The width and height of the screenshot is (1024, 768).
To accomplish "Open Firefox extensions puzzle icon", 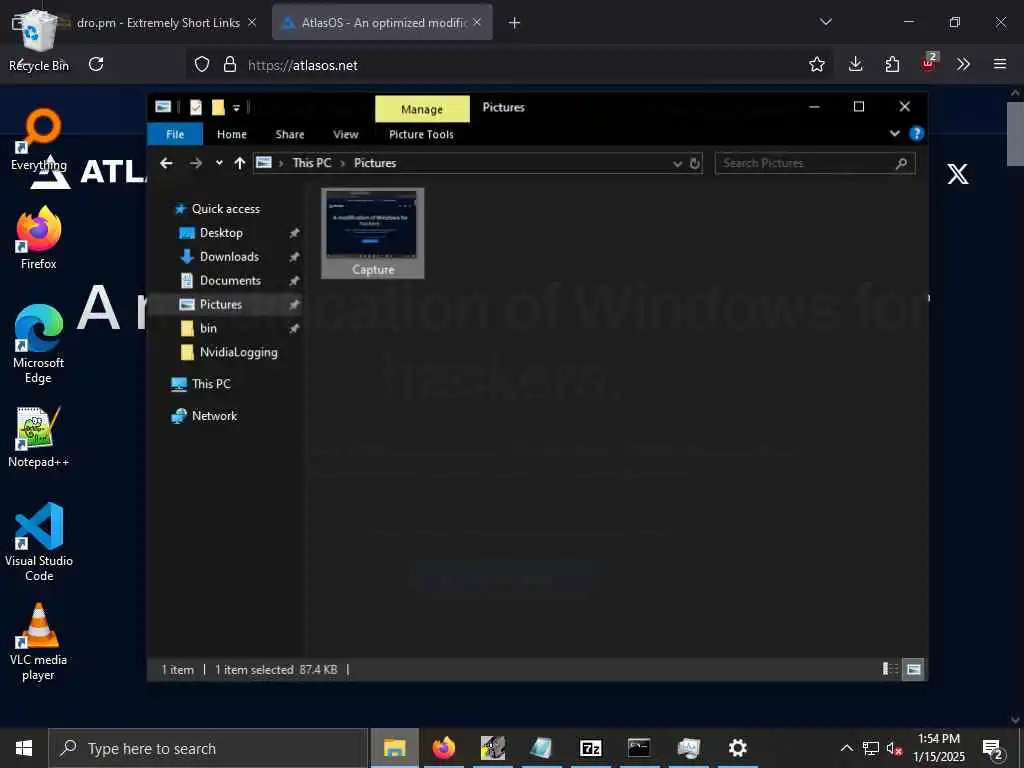I will (892, 64).
